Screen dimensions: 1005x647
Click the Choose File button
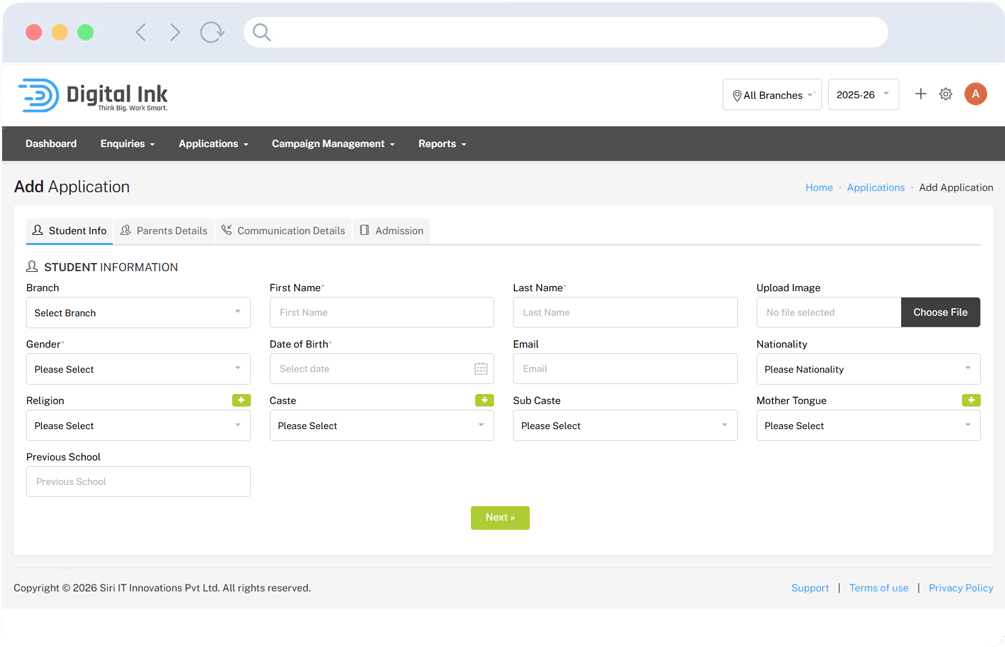coord(940,312)
